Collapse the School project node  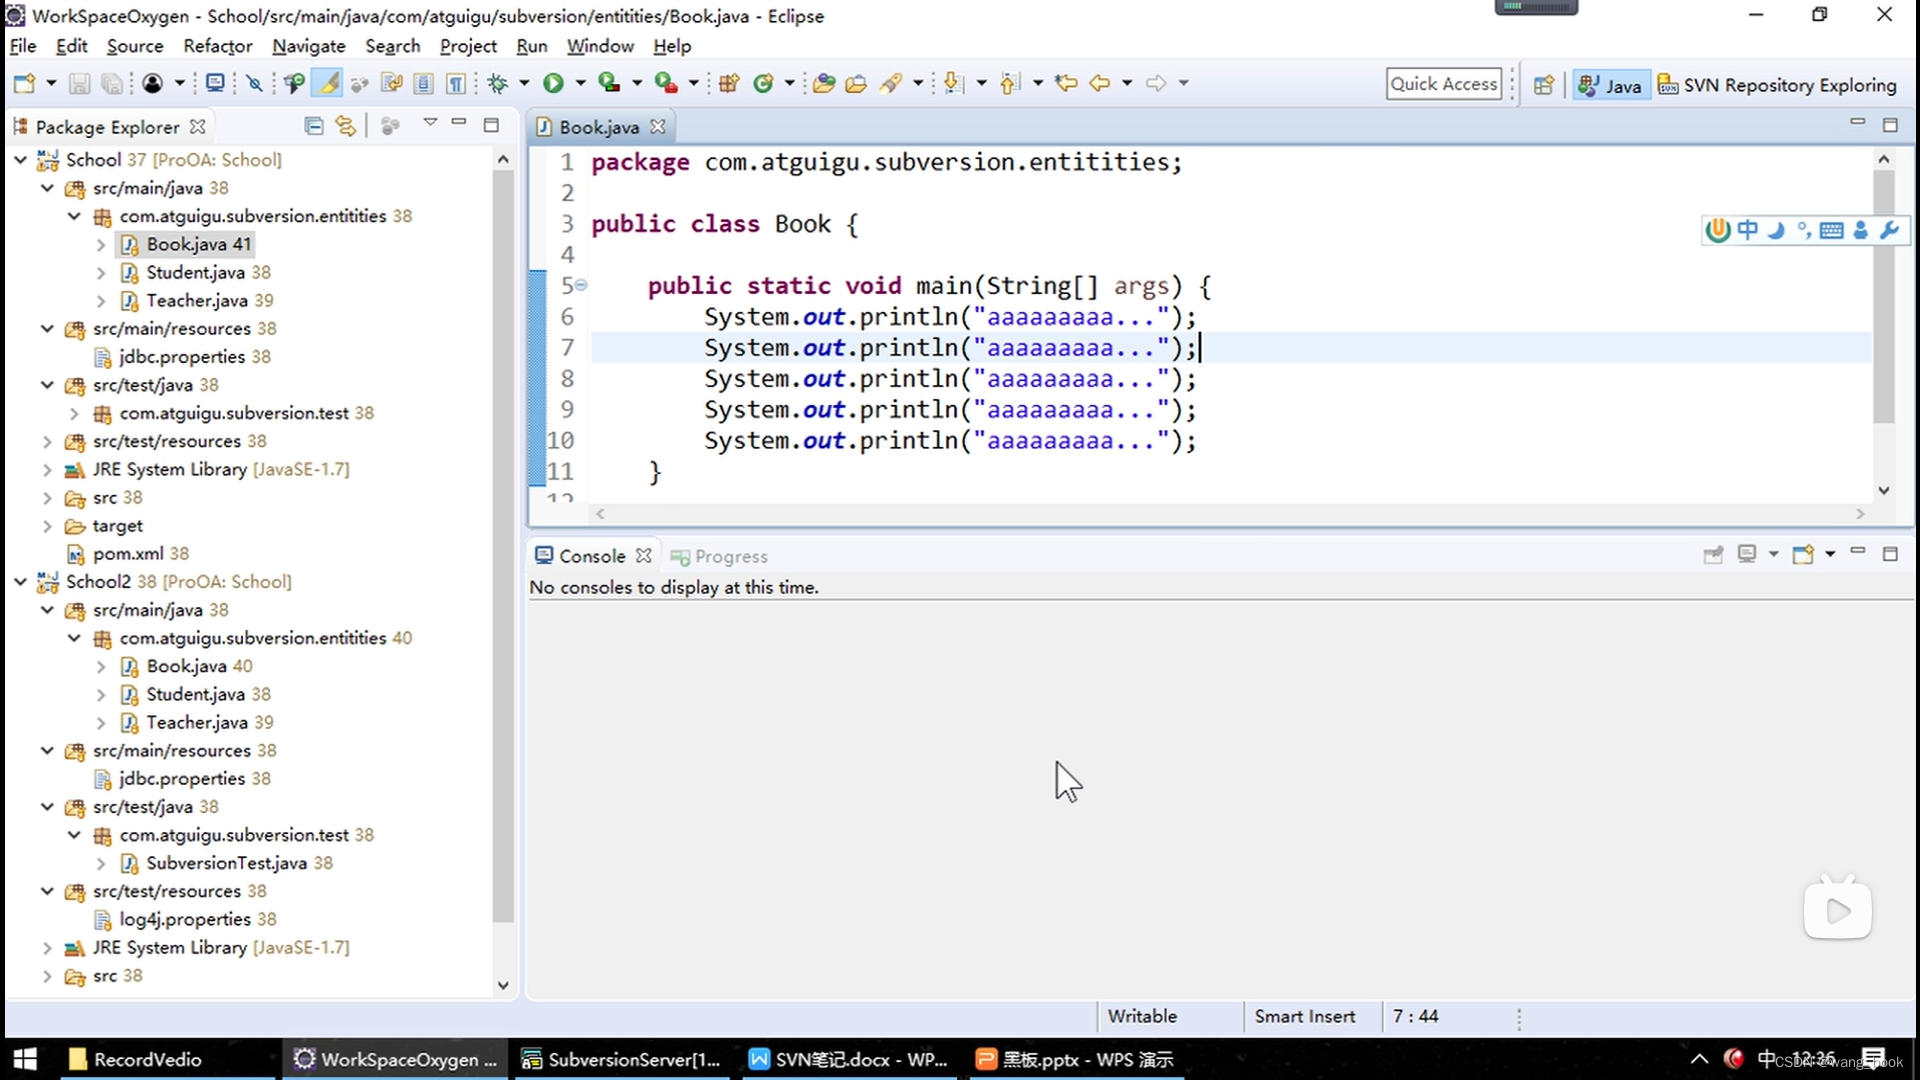click(x=20, y=159)
